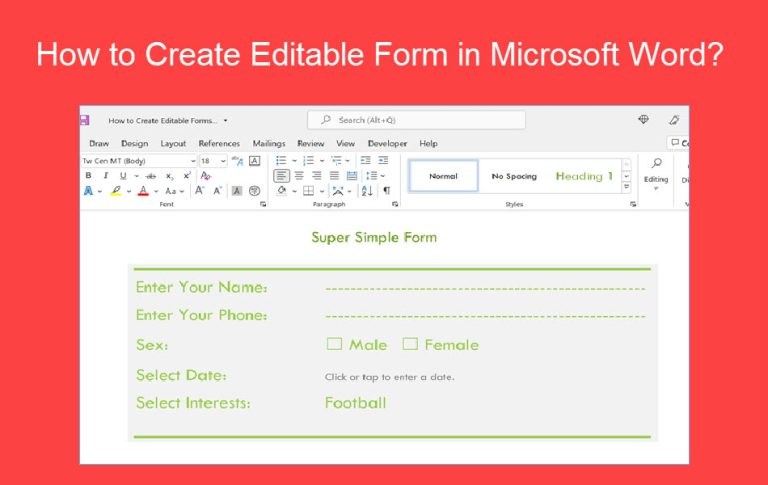This screenshot has width=768, height=485.
Task: Click the Save icon in title bar
Action: (x=84, y=120)
